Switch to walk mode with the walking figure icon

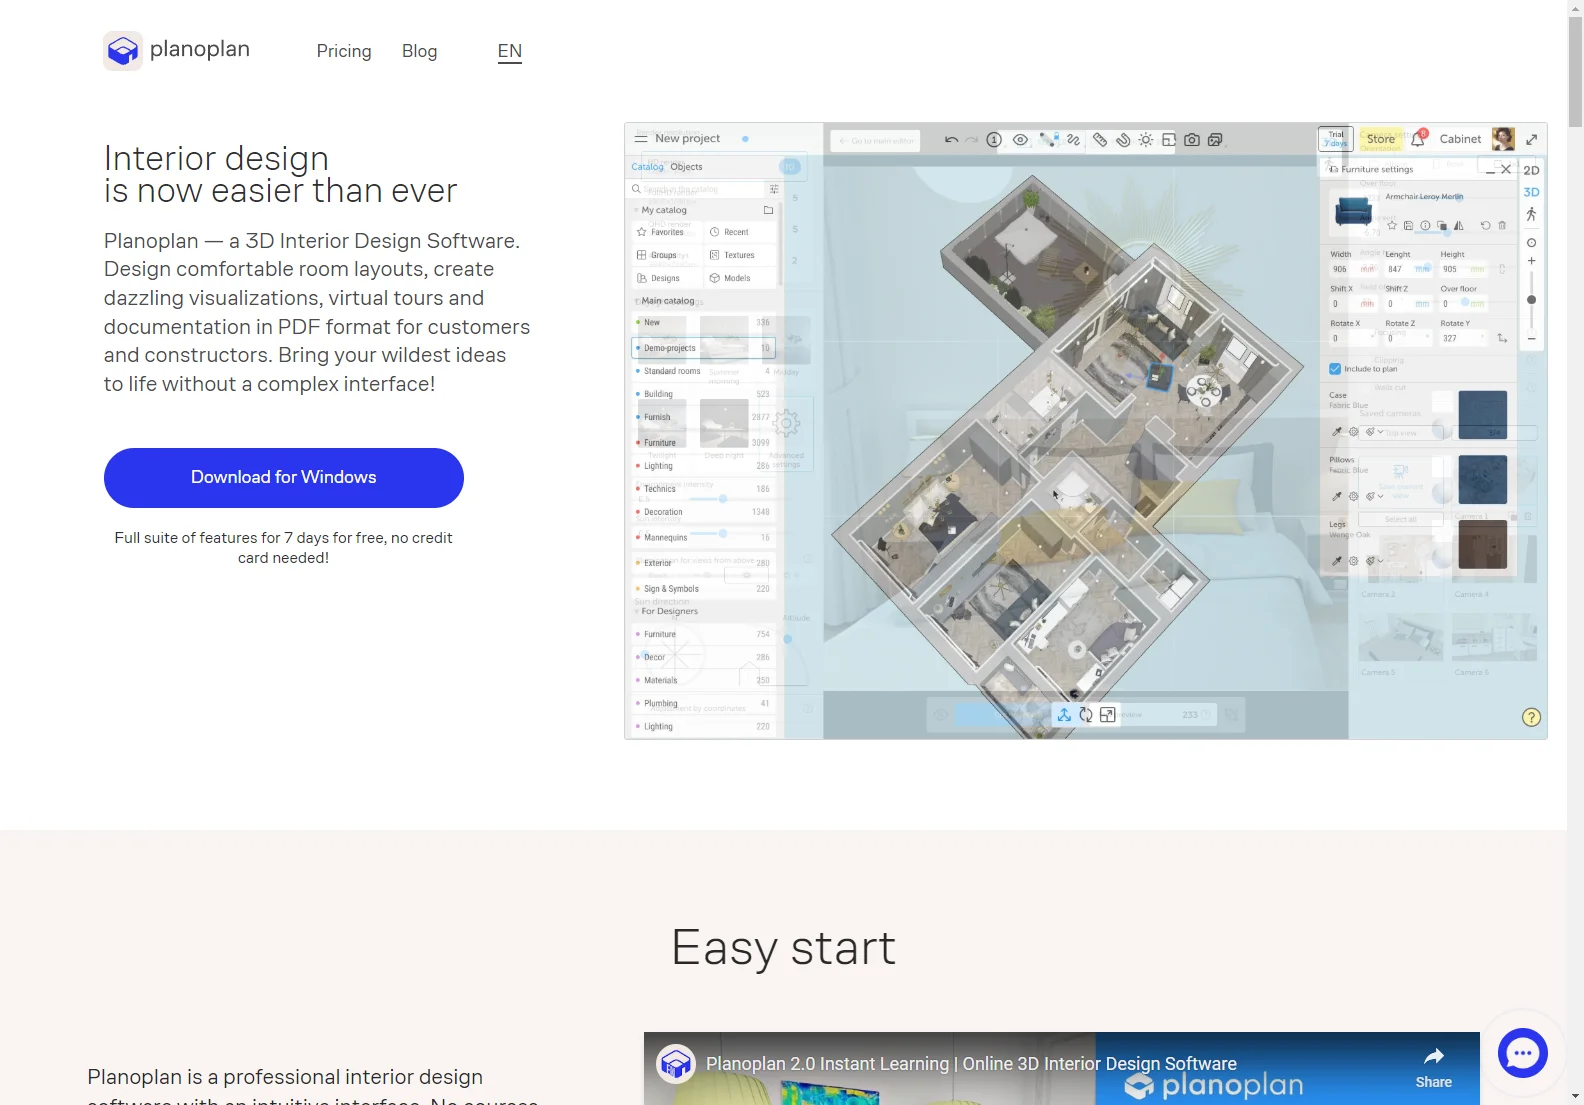pyautogui.click(x=1531, y=214)
